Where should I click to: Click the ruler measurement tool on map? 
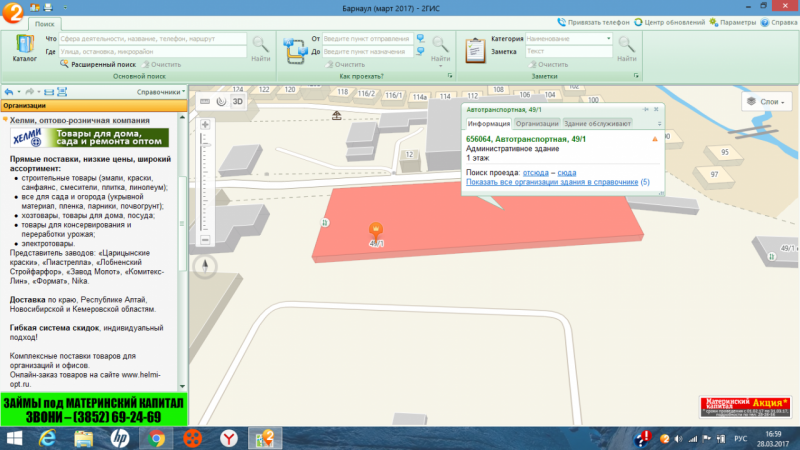pos(205,101)
